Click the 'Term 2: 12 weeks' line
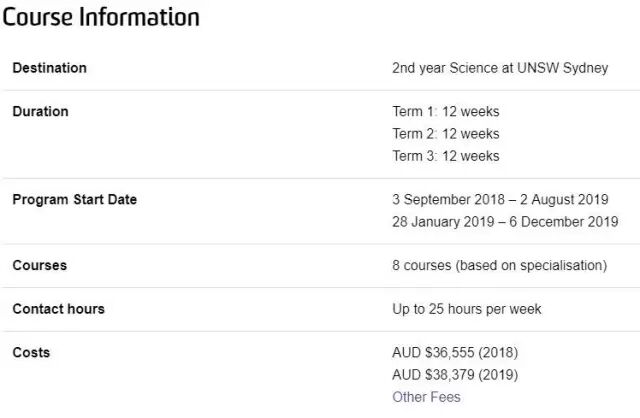 pos(445,134)
